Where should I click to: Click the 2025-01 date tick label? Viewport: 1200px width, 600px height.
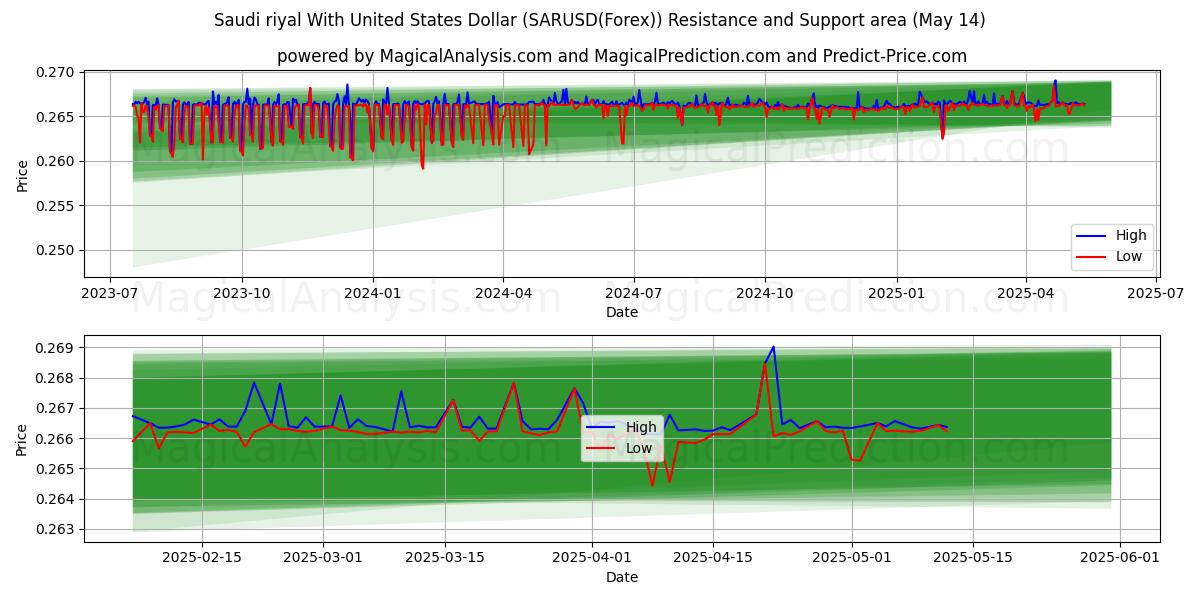[896, 294]
